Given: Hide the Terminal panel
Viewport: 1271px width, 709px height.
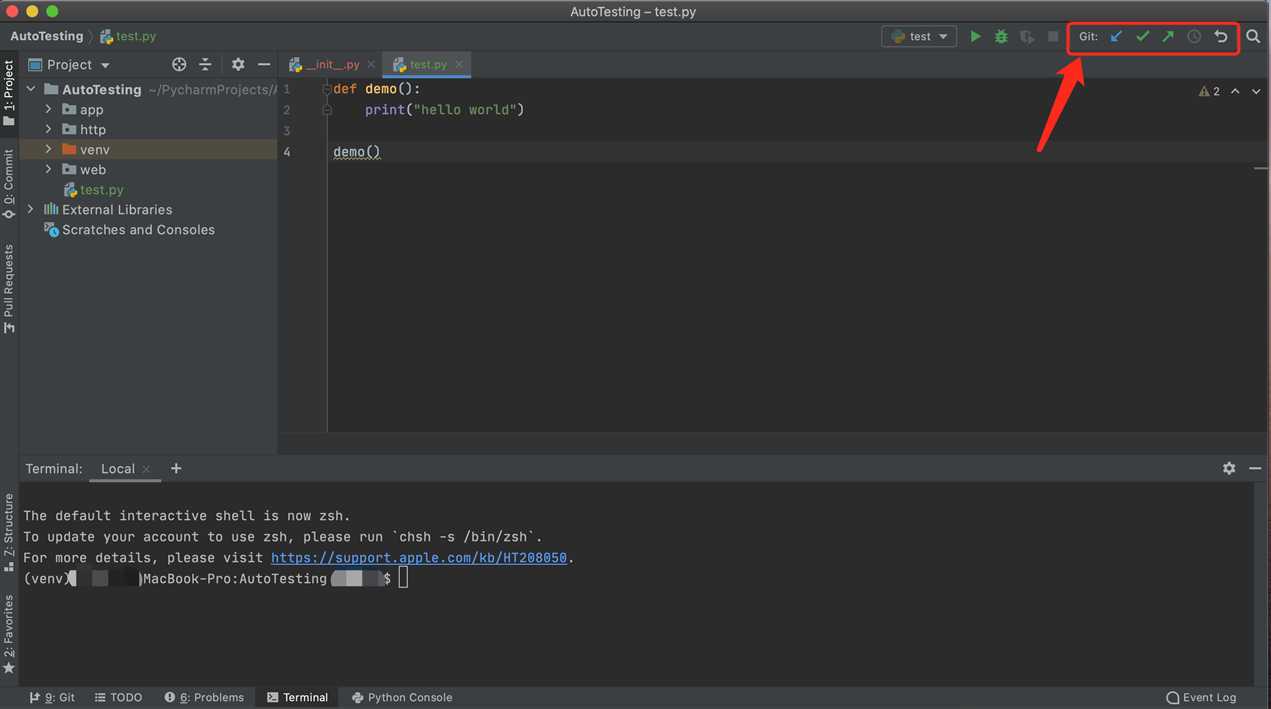Looking at the screenshot, I should 1255,468.
